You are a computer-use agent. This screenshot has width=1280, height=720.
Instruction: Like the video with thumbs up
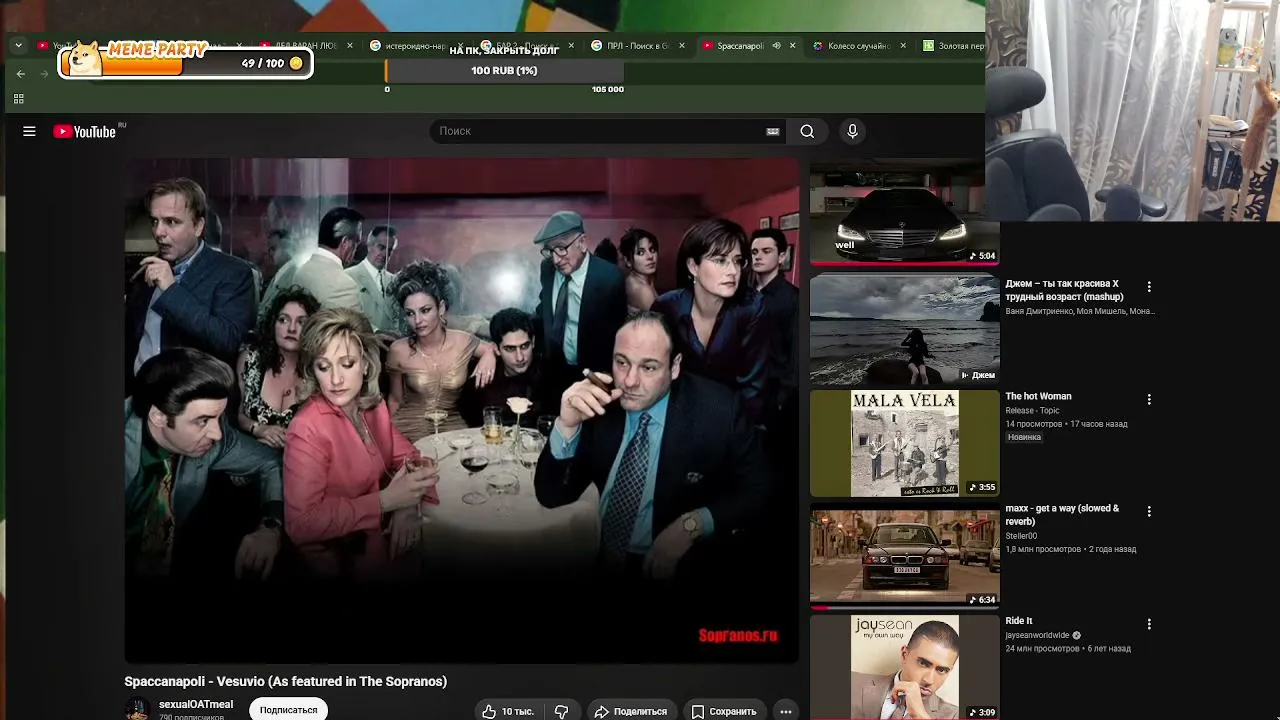(508, 711)
